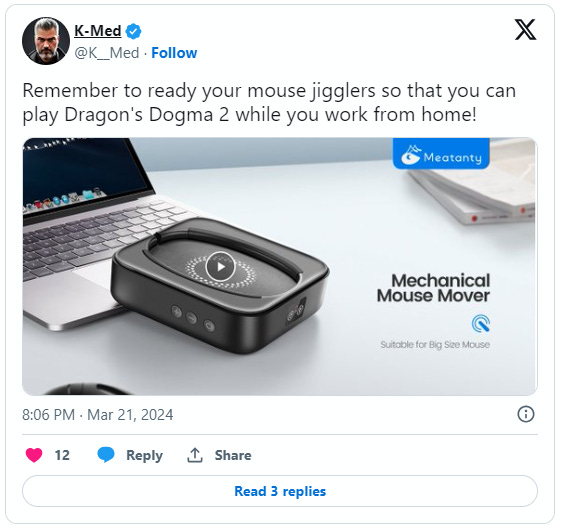562x531 pixels.
Task: Play the mouse mover video
Action: click(x=220, y=267)
